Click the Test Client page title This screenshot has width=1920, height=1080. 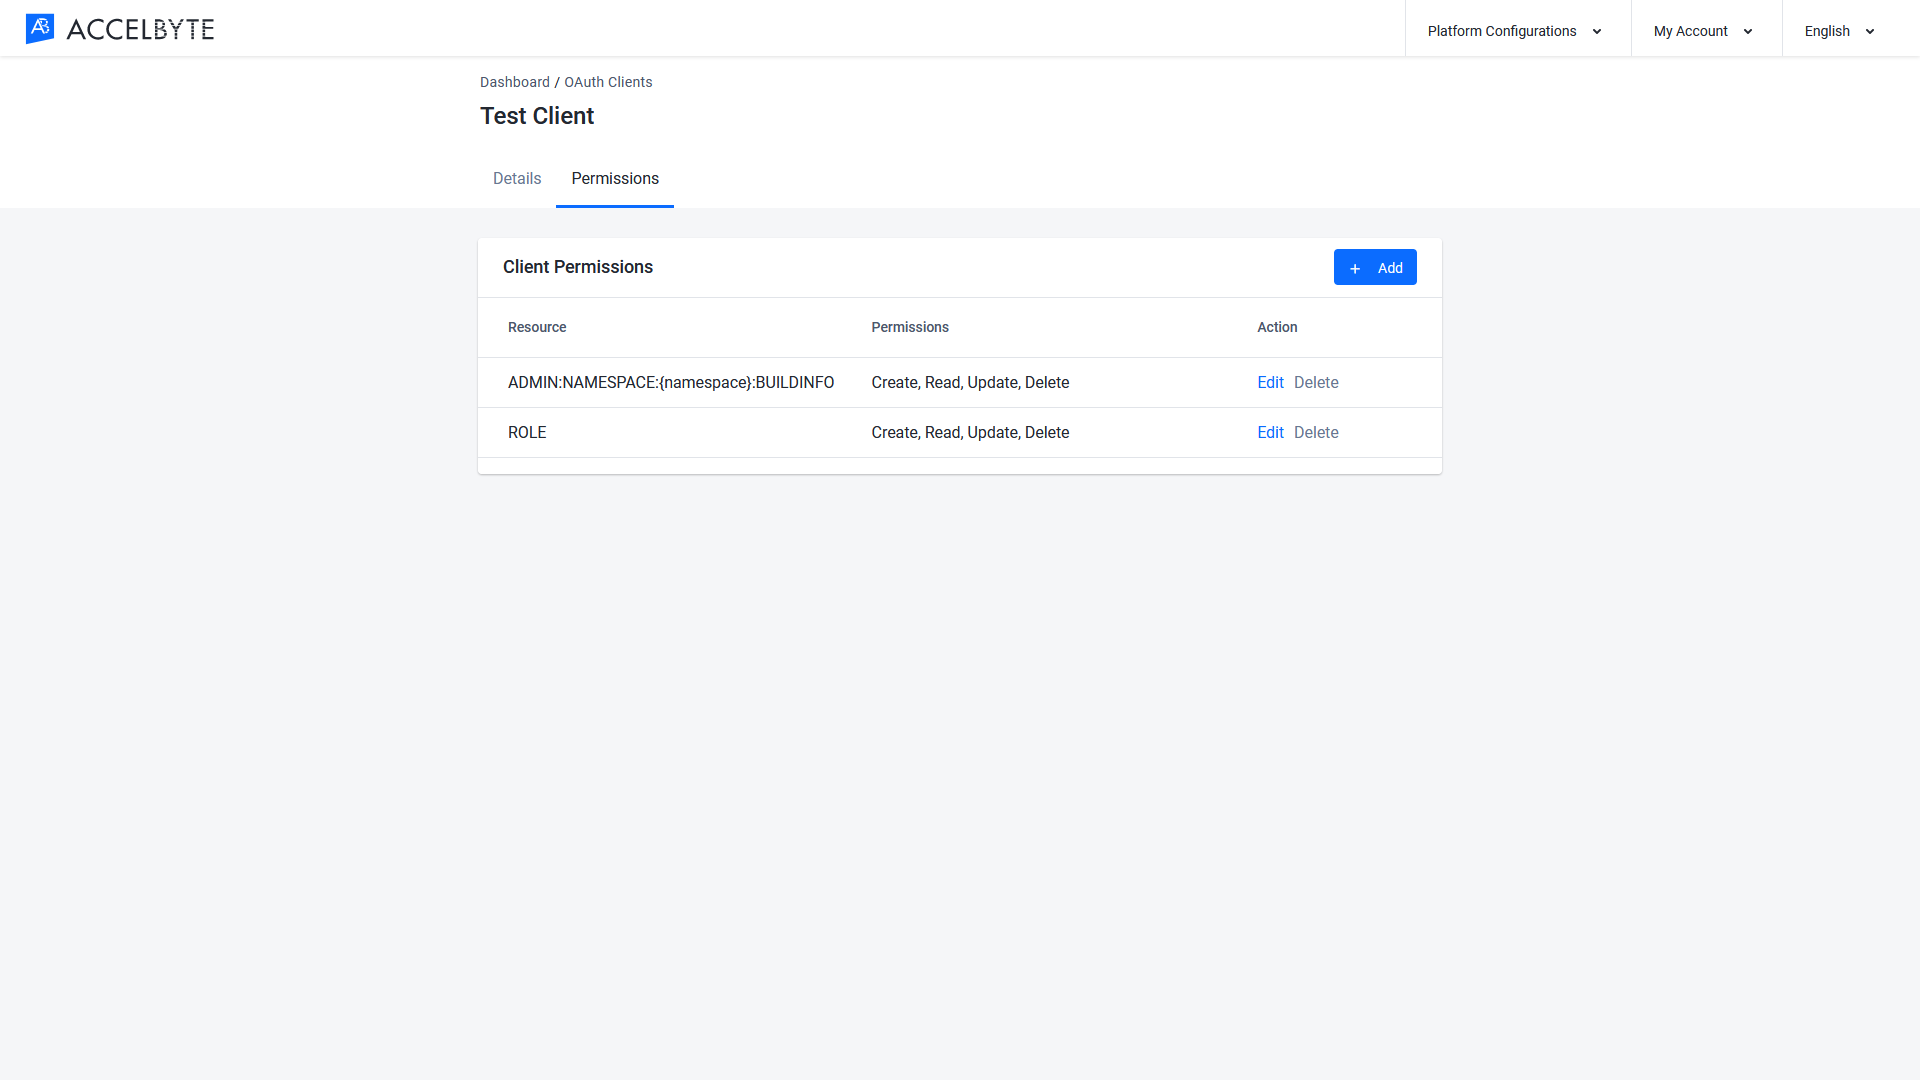[x=537, y=116]
